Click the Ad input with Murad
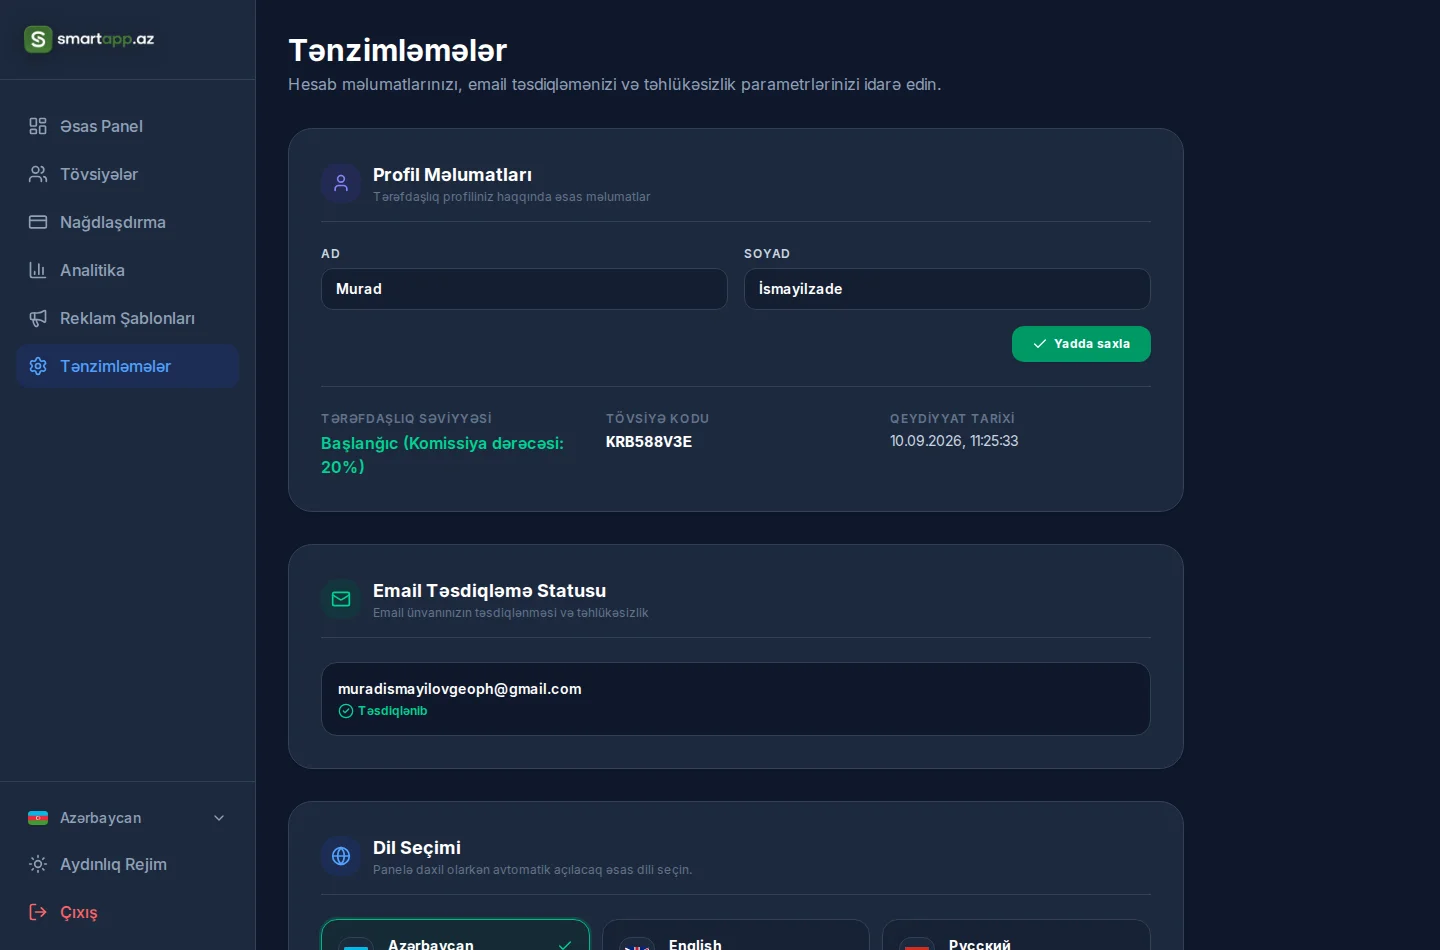The width and height of the screenshot is (1440, 950). click(524, 289)
